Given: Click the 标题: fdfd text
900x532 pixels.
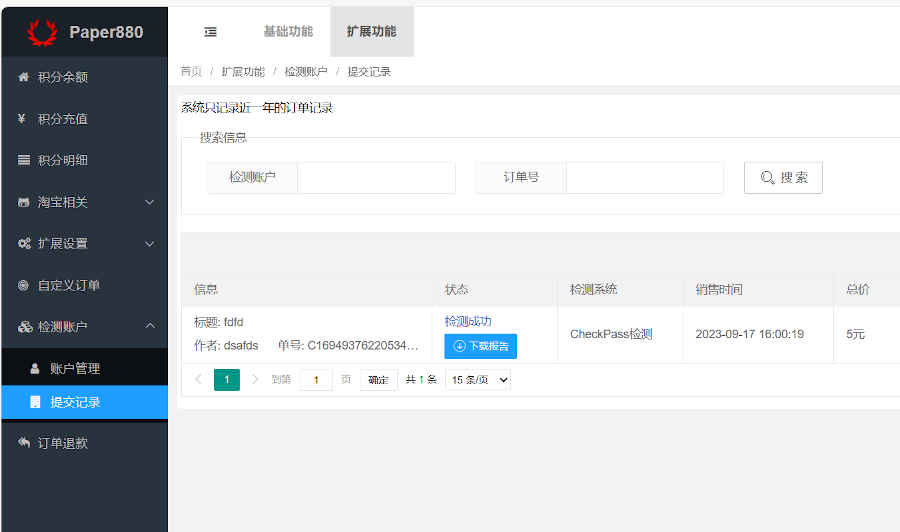Looking at the screenshot, I should tap(219, 322).
